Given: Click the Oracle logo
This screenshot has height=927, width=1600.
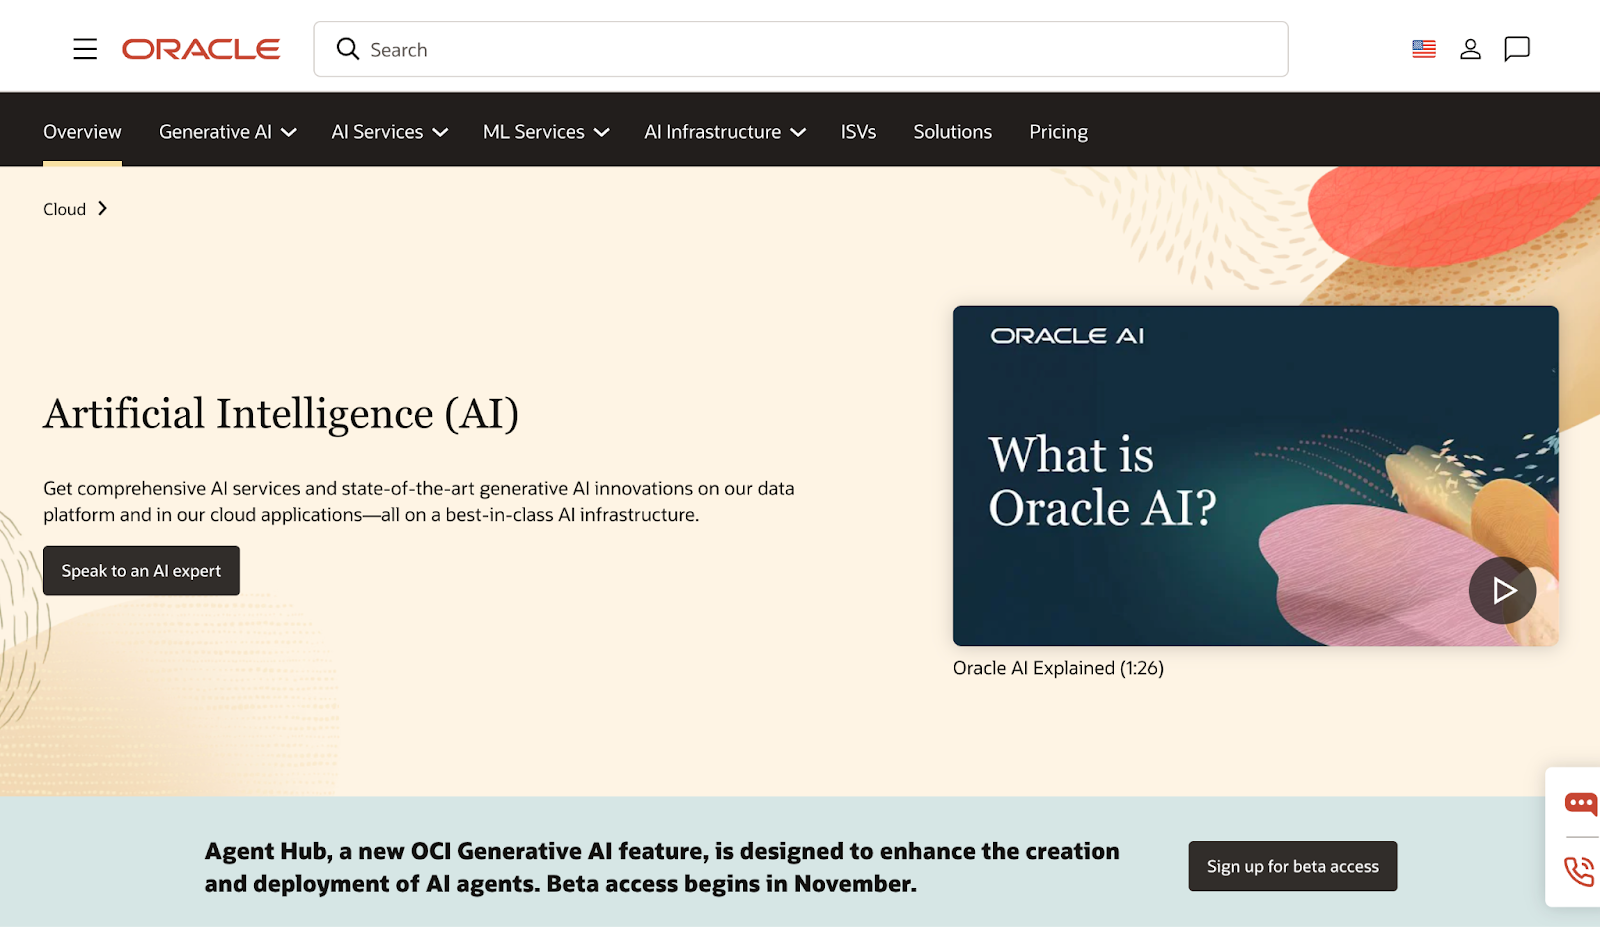Looking at the screenshot, I should click(200, 48).
